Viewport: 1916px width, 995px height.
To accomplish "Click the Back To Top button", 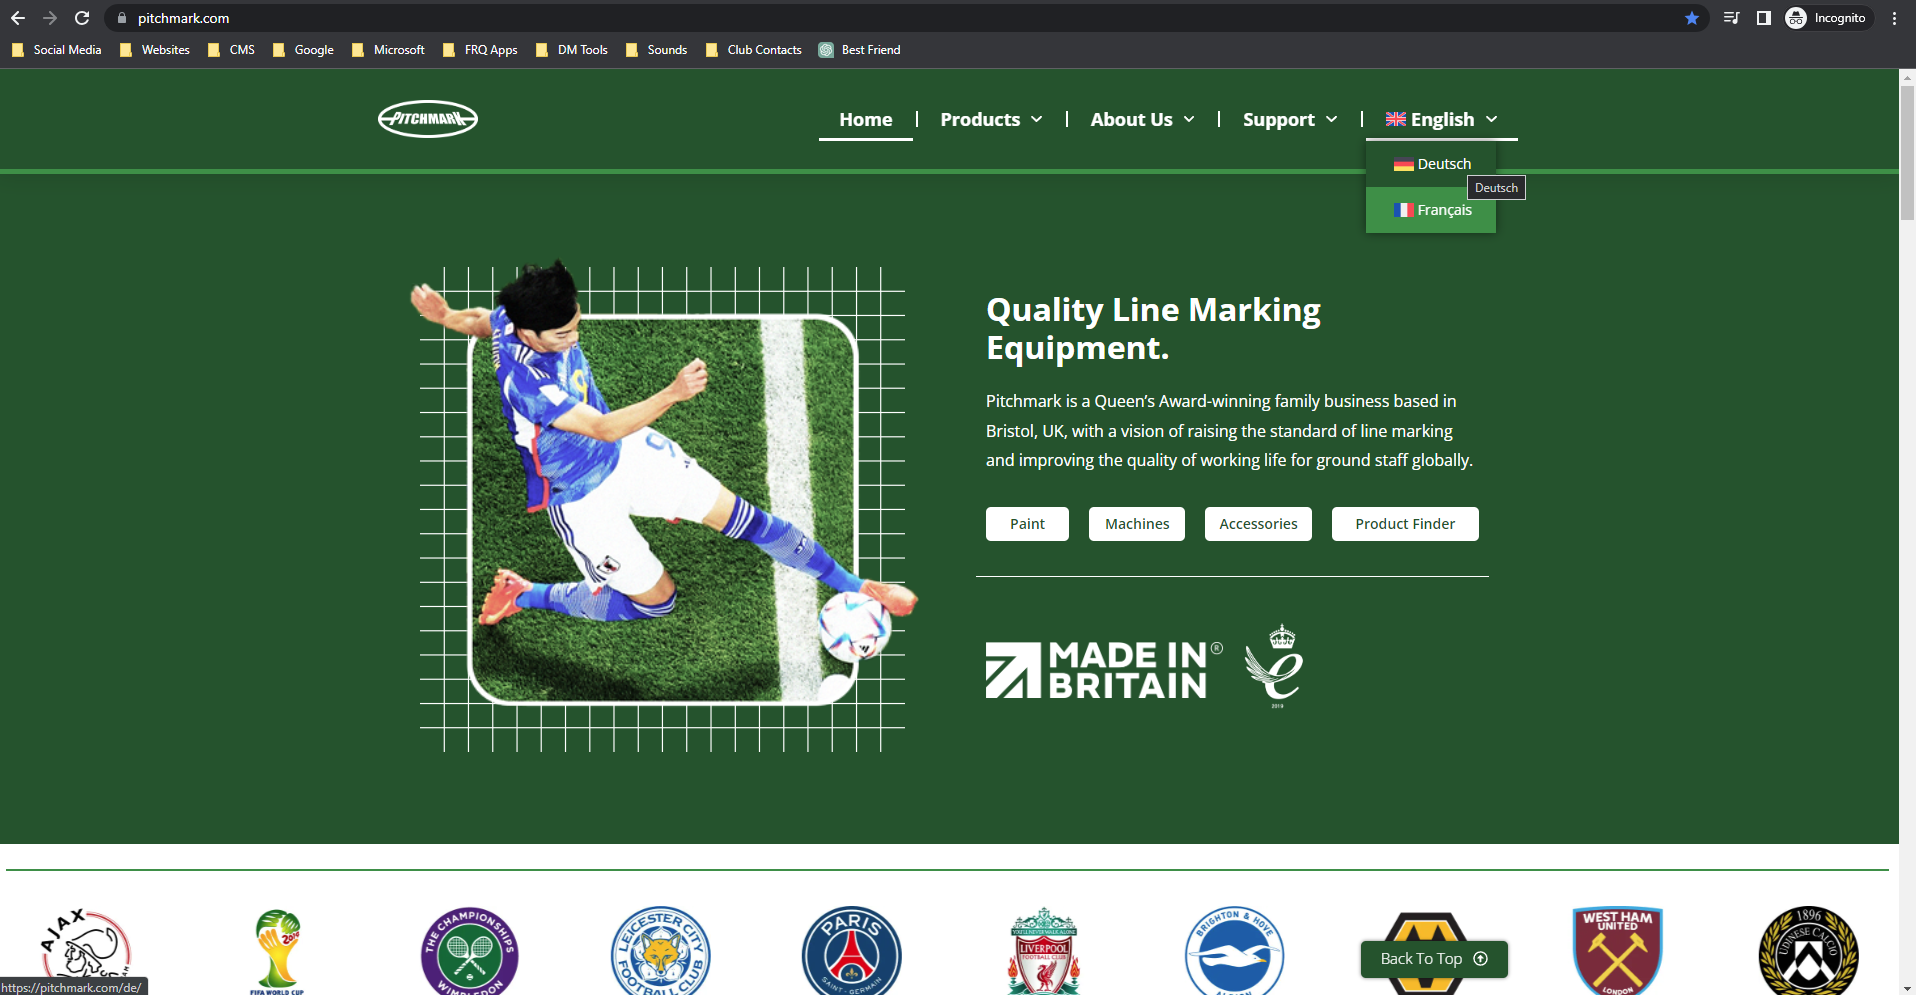I will 1434,959.
